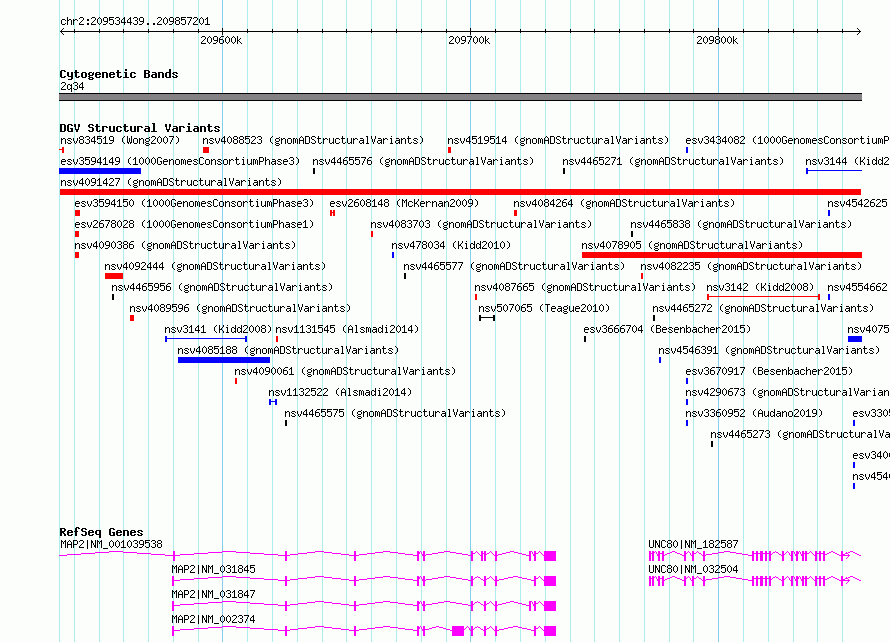Select the blue nsv1132522 variant glyph
The height and width of the screenshot is (642, 890).
pyautogui.click(x=273, y=402)
